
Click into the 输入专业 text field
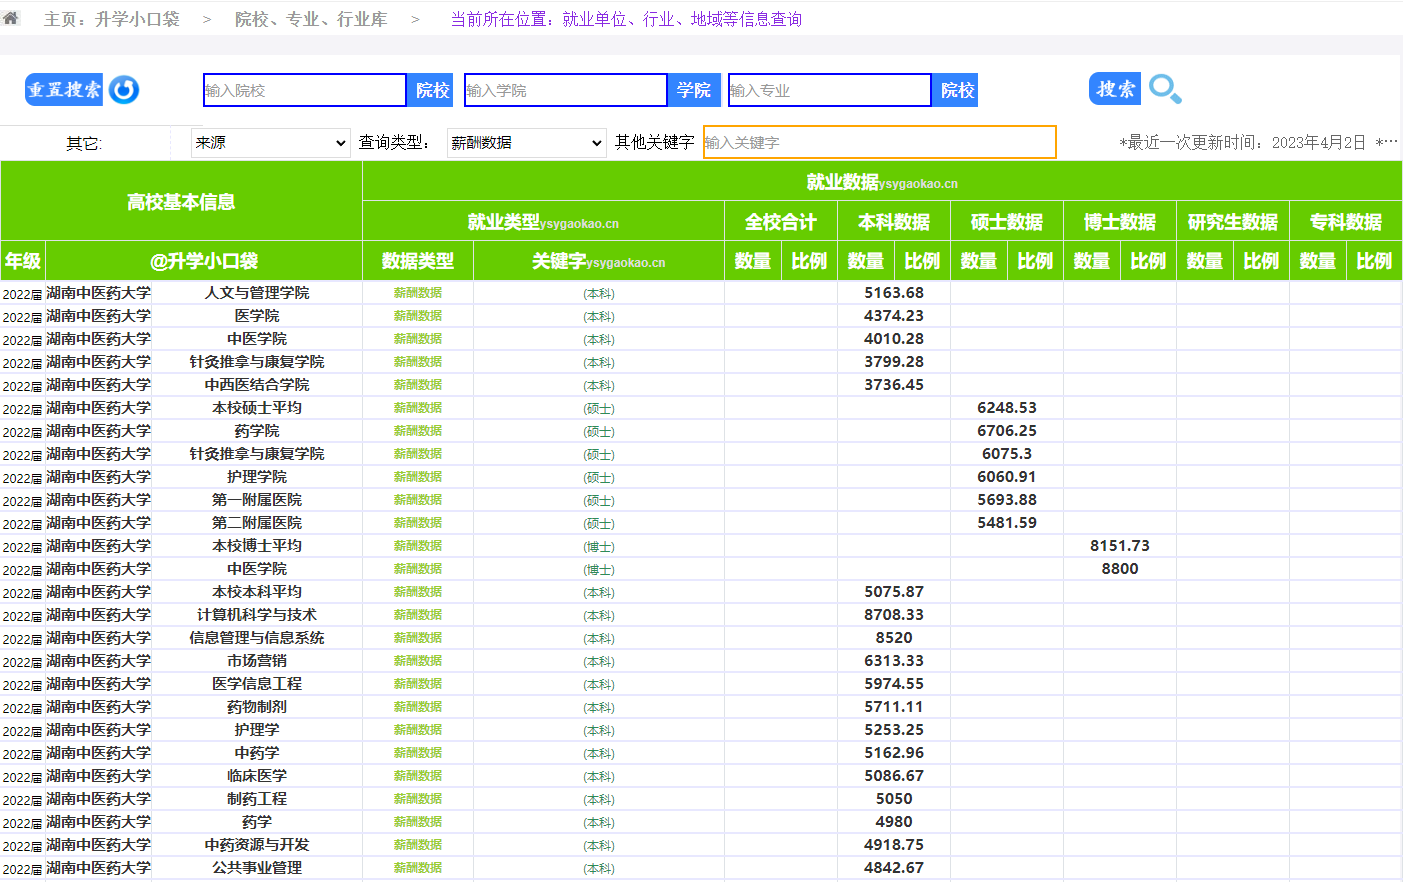click(x=829, y=90)
